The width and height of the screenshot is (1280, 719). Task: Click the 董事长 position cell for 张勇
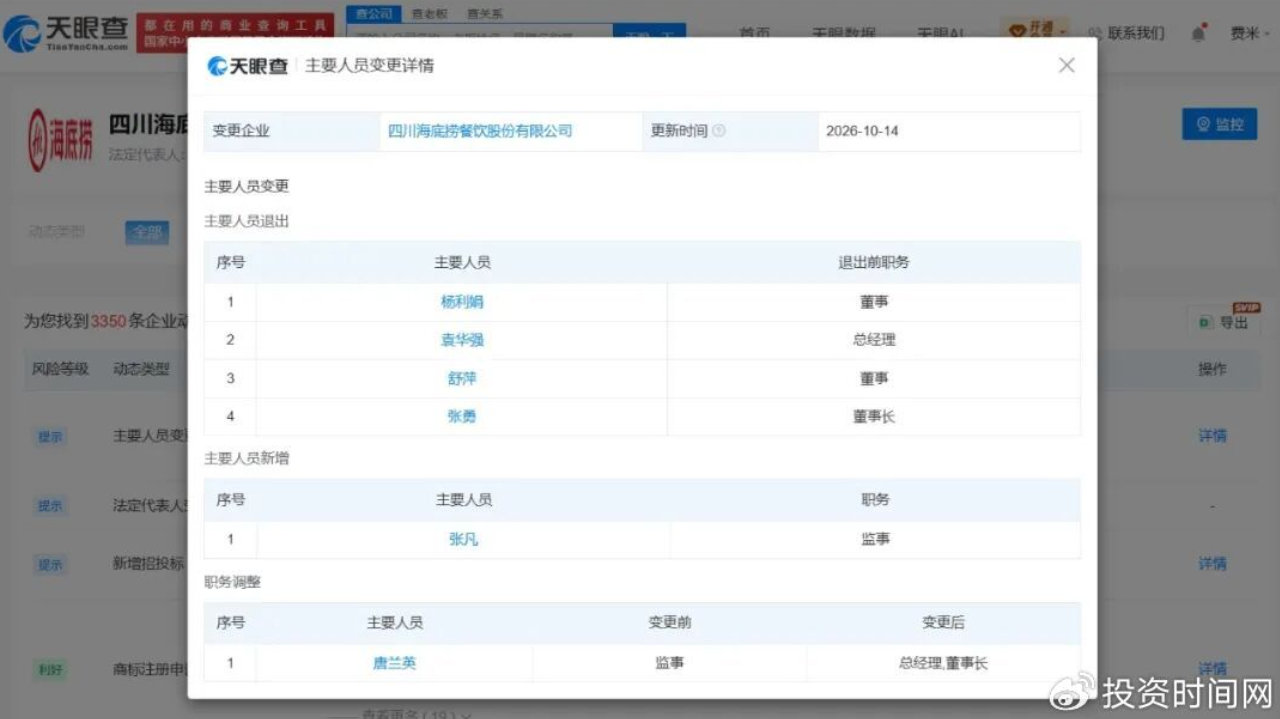(874, 417)
